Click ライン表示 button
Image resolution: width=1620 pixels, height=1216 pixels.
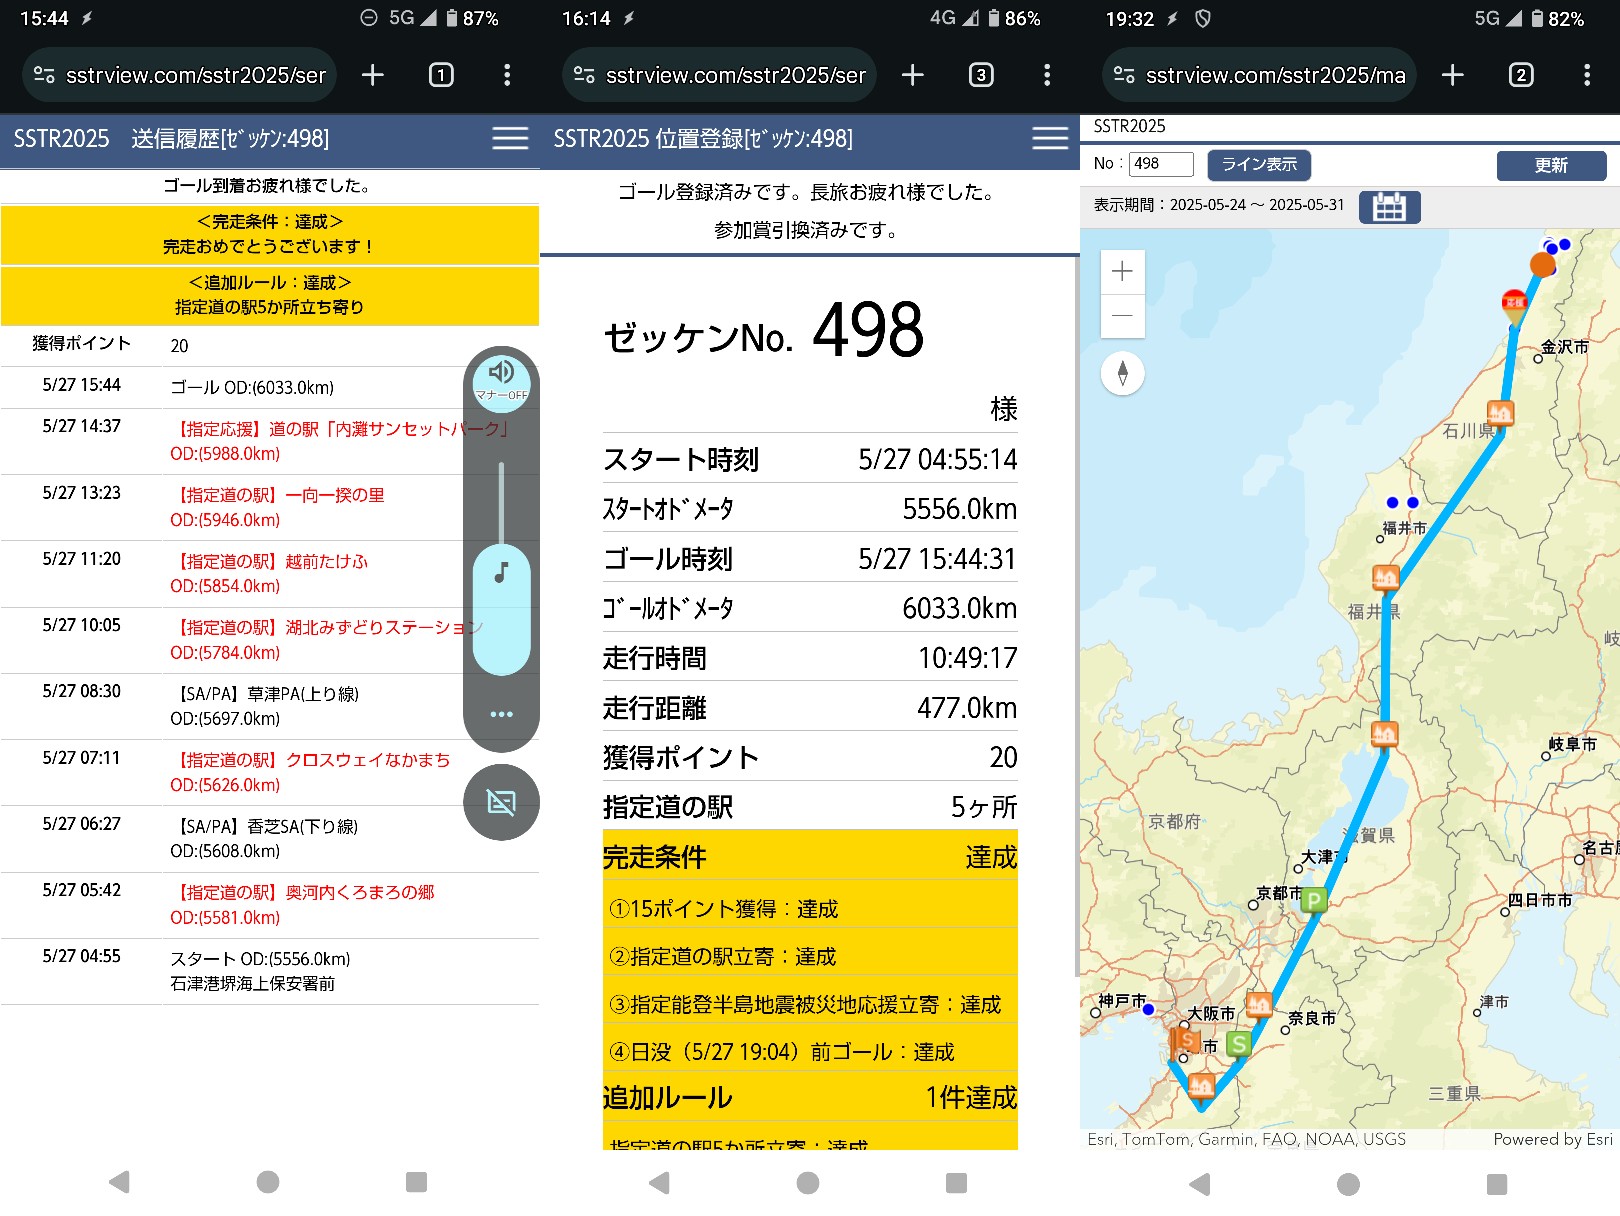[x=1259, y=165]
